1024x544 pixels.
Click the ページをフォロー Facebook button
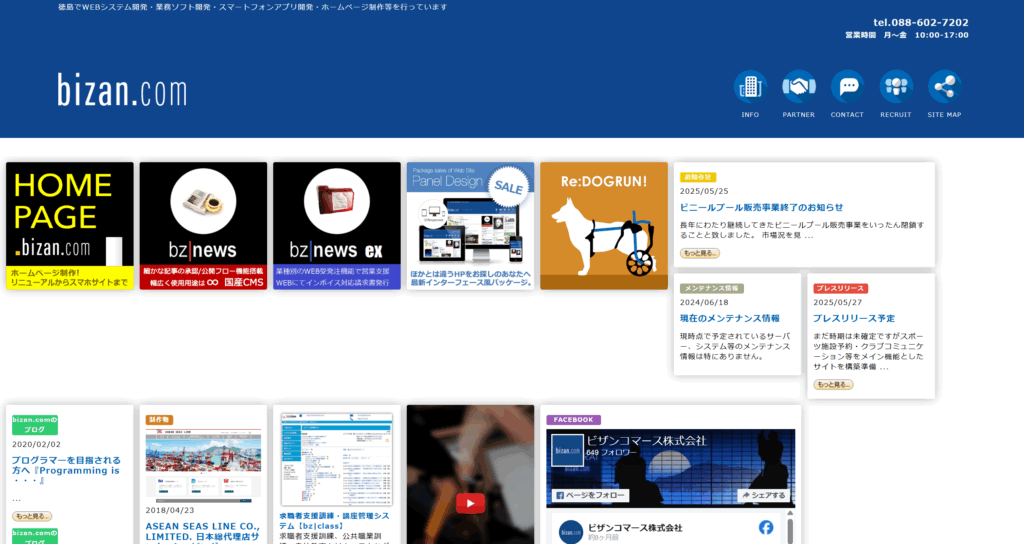pos(590,496)
